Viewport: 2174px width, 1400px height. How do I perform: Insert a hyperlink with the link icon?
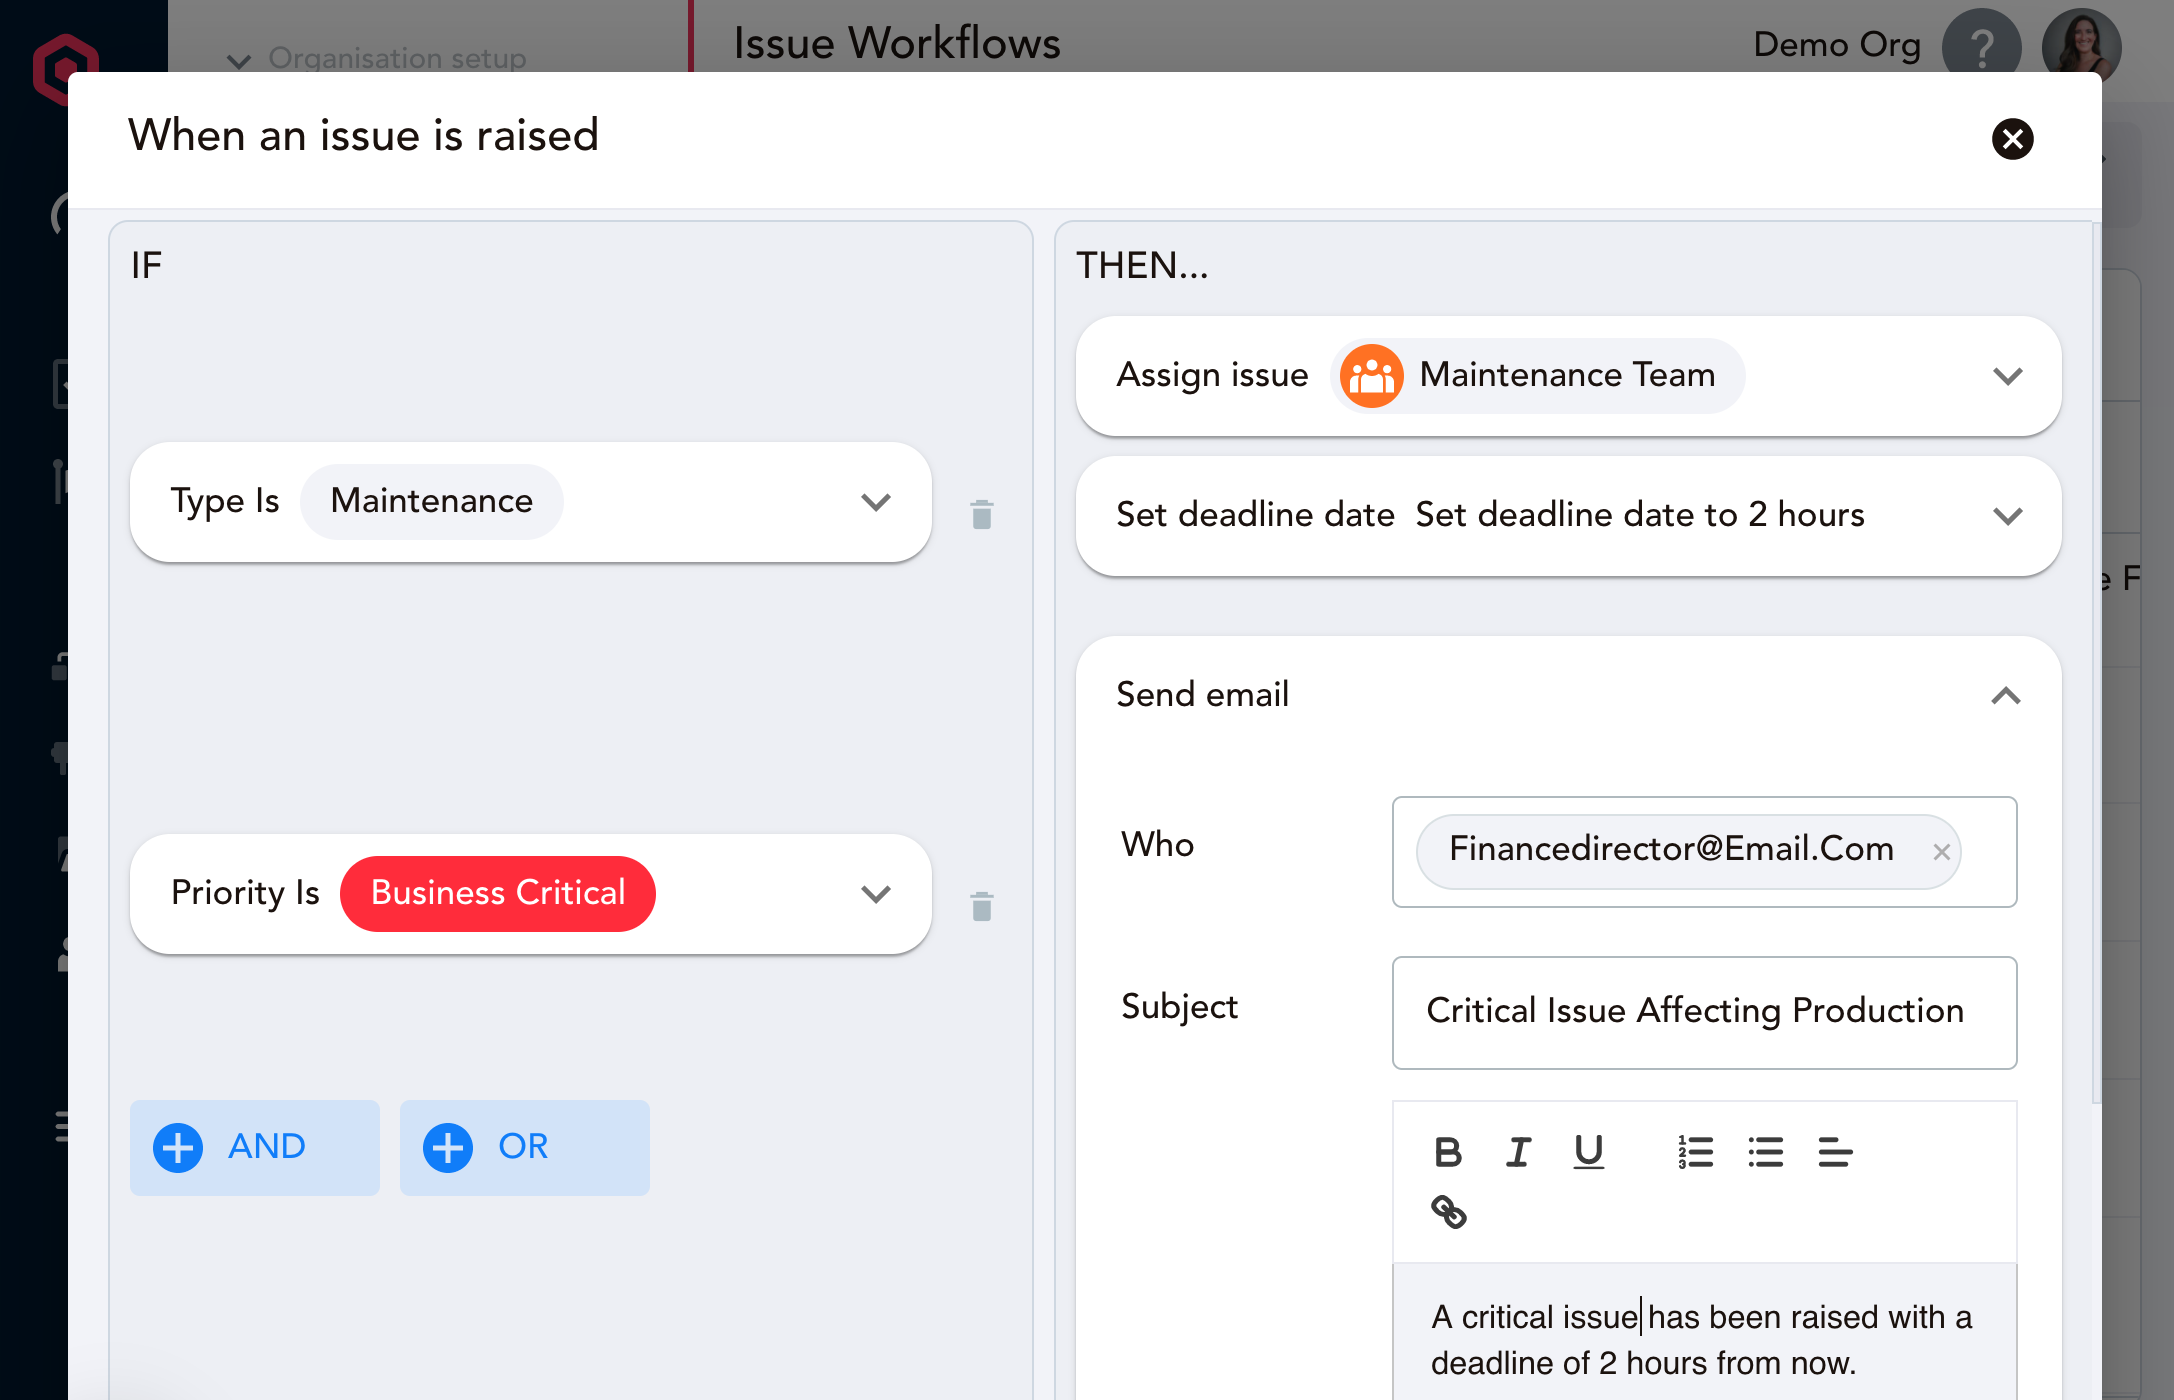point(1448,1212)
